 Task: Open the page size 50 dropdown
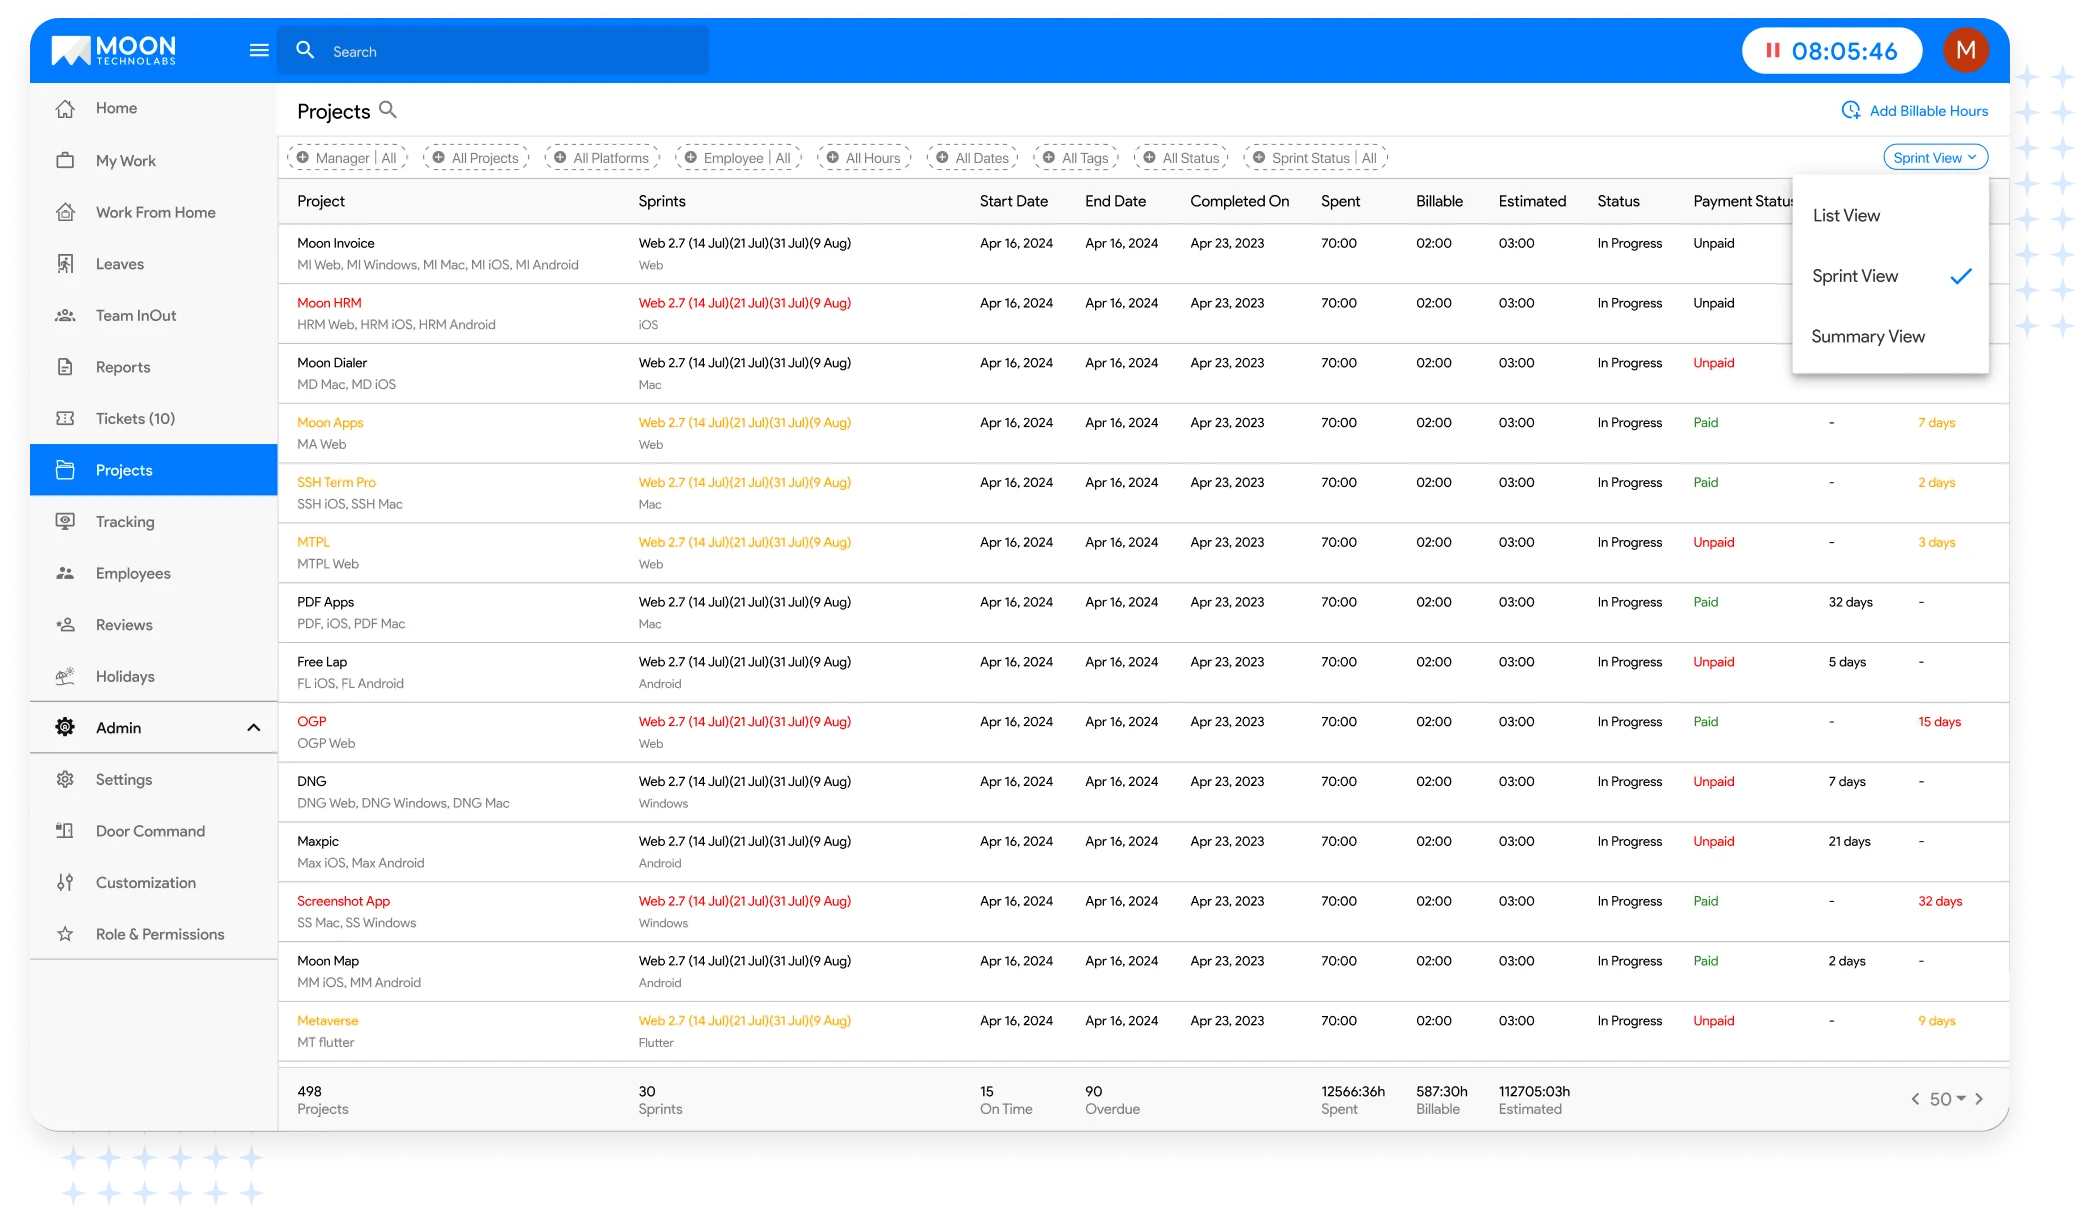click(1947, 1099)
